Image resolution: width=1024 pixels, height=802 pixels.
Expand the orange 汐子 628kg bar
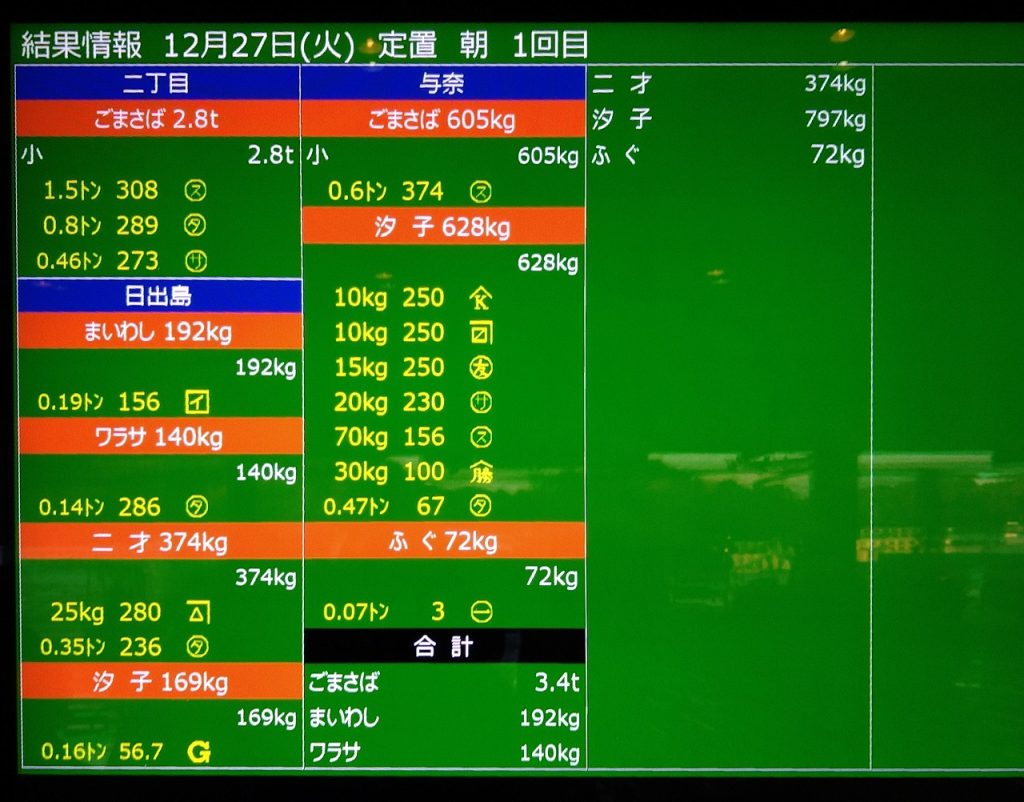click(441, 227)
